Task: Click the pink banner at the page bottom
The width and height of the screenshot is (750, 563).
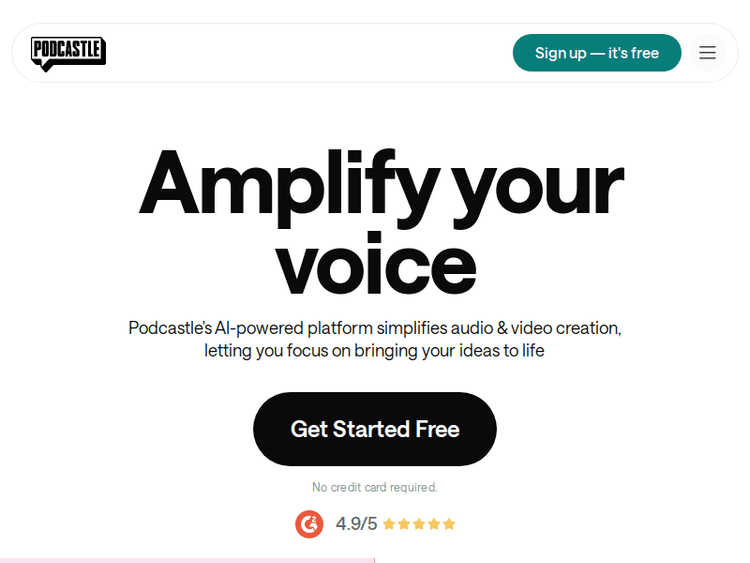Action: pos(187,560)
